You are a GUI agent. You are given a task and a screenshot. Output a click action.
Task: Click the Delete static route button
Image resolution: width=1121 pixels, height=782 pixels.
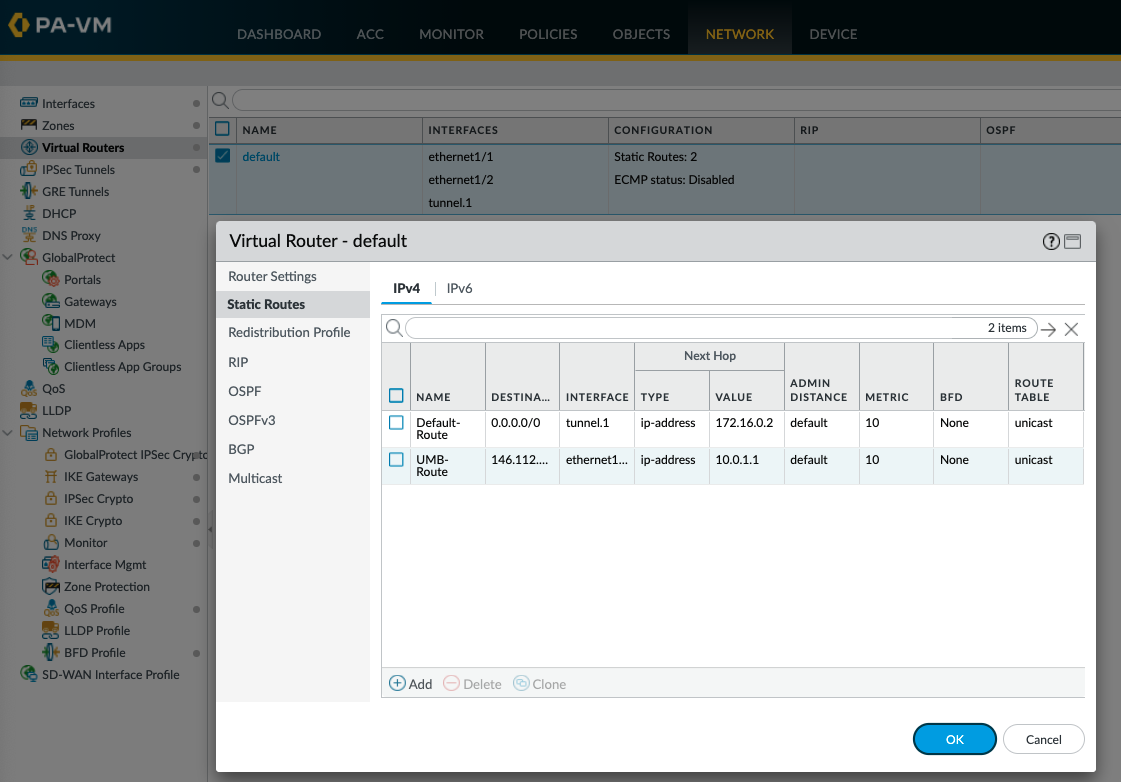[472, 684]
